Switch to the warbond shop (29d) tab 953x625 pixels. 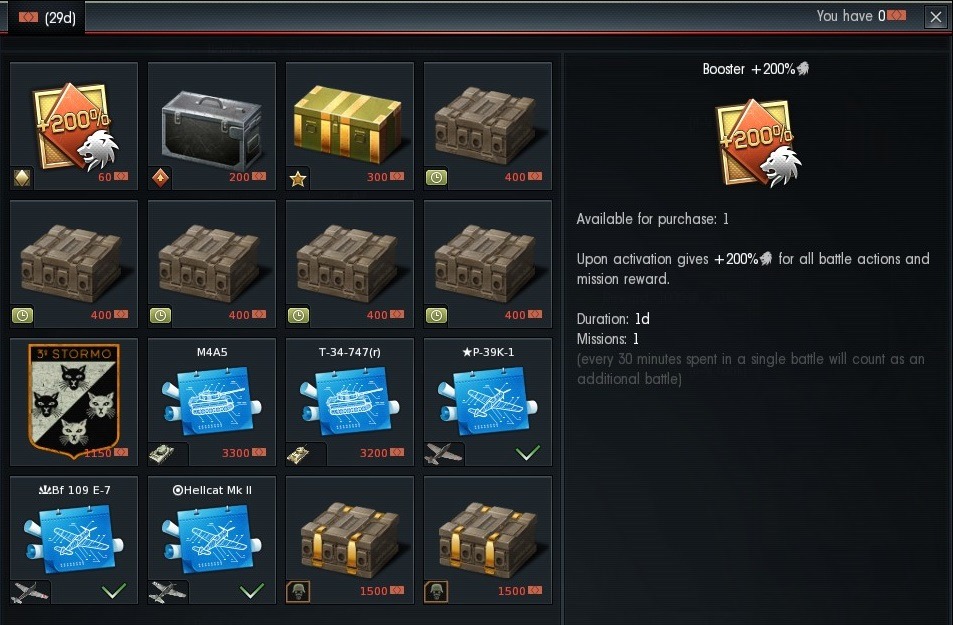tap(47, 18)
